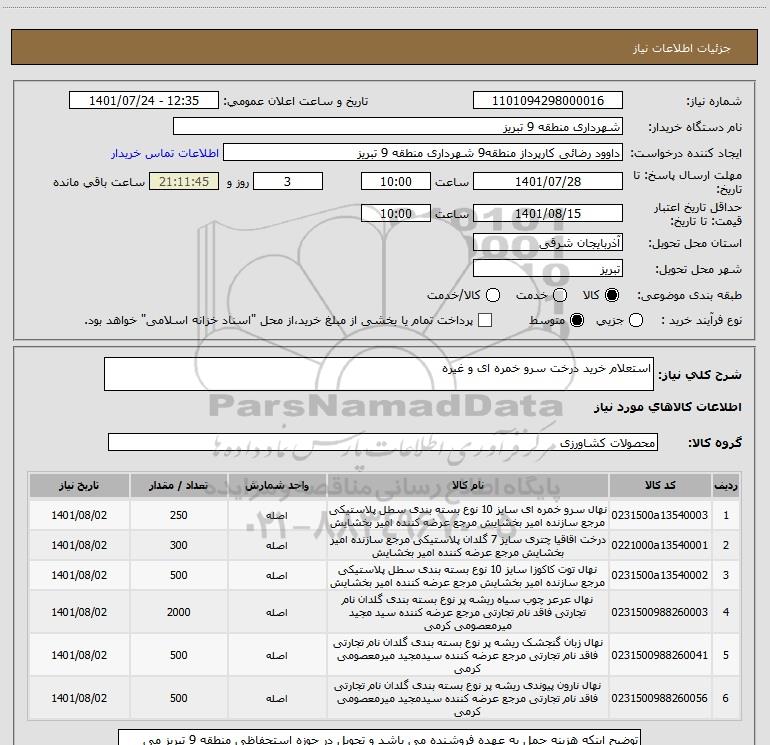Click the price validity date 1401/08/15

click(548, 213)
